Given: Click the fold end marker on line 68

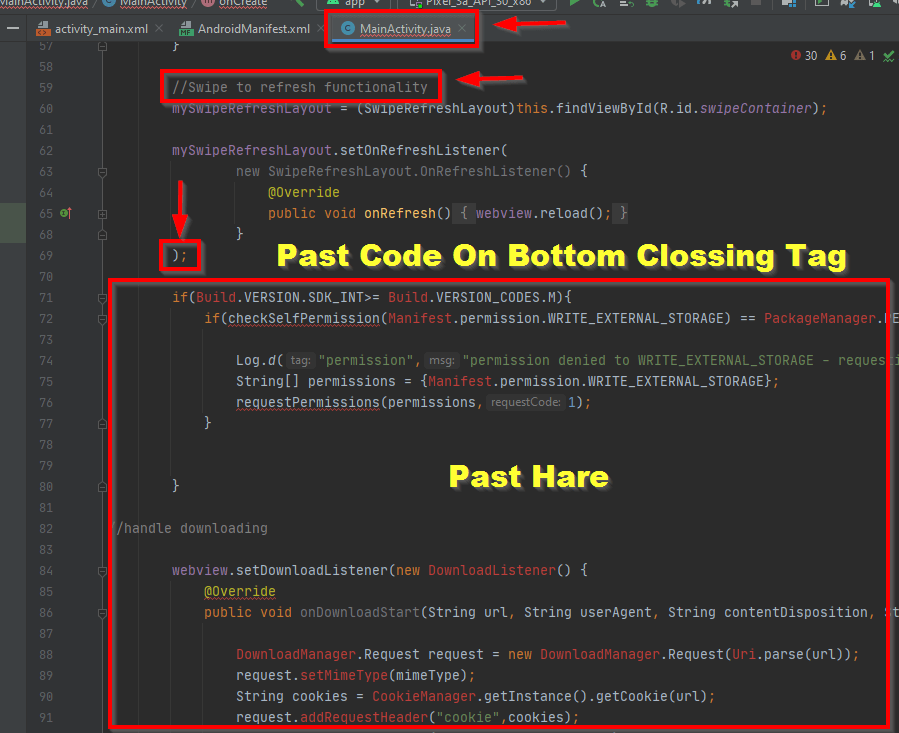Looking at the screenshot, I should pyautogui.click(x=103, y=235).
